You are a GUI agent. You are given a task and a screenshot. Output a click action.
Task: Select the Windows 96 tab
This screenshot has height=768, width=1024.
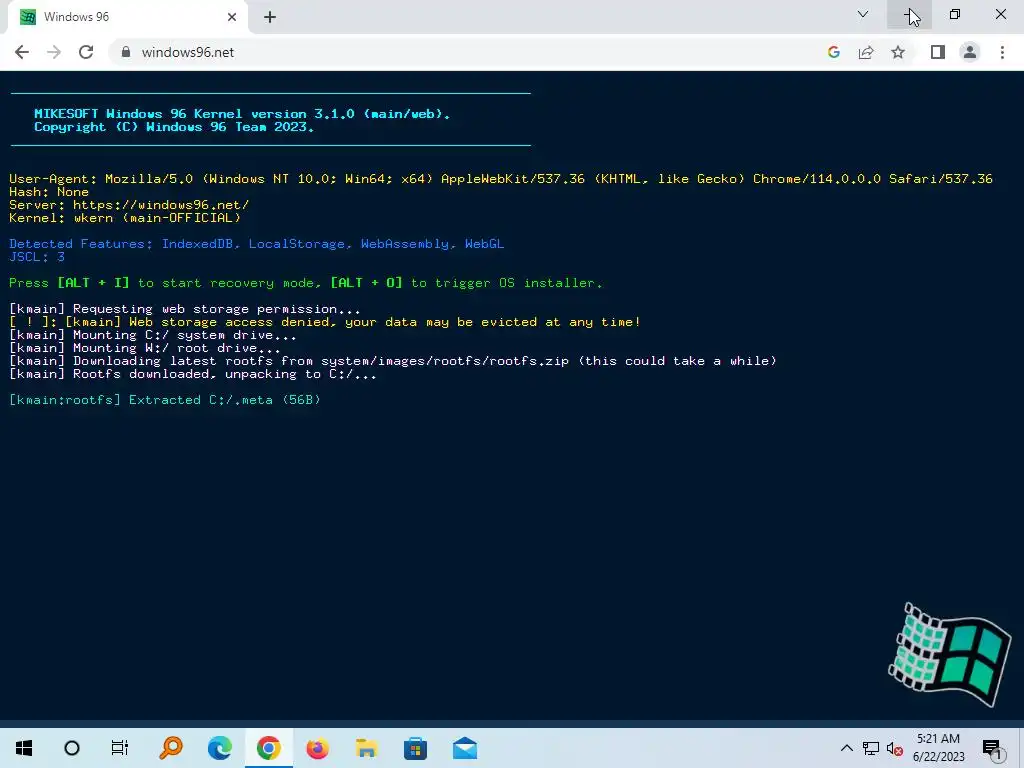coord(127,17)
